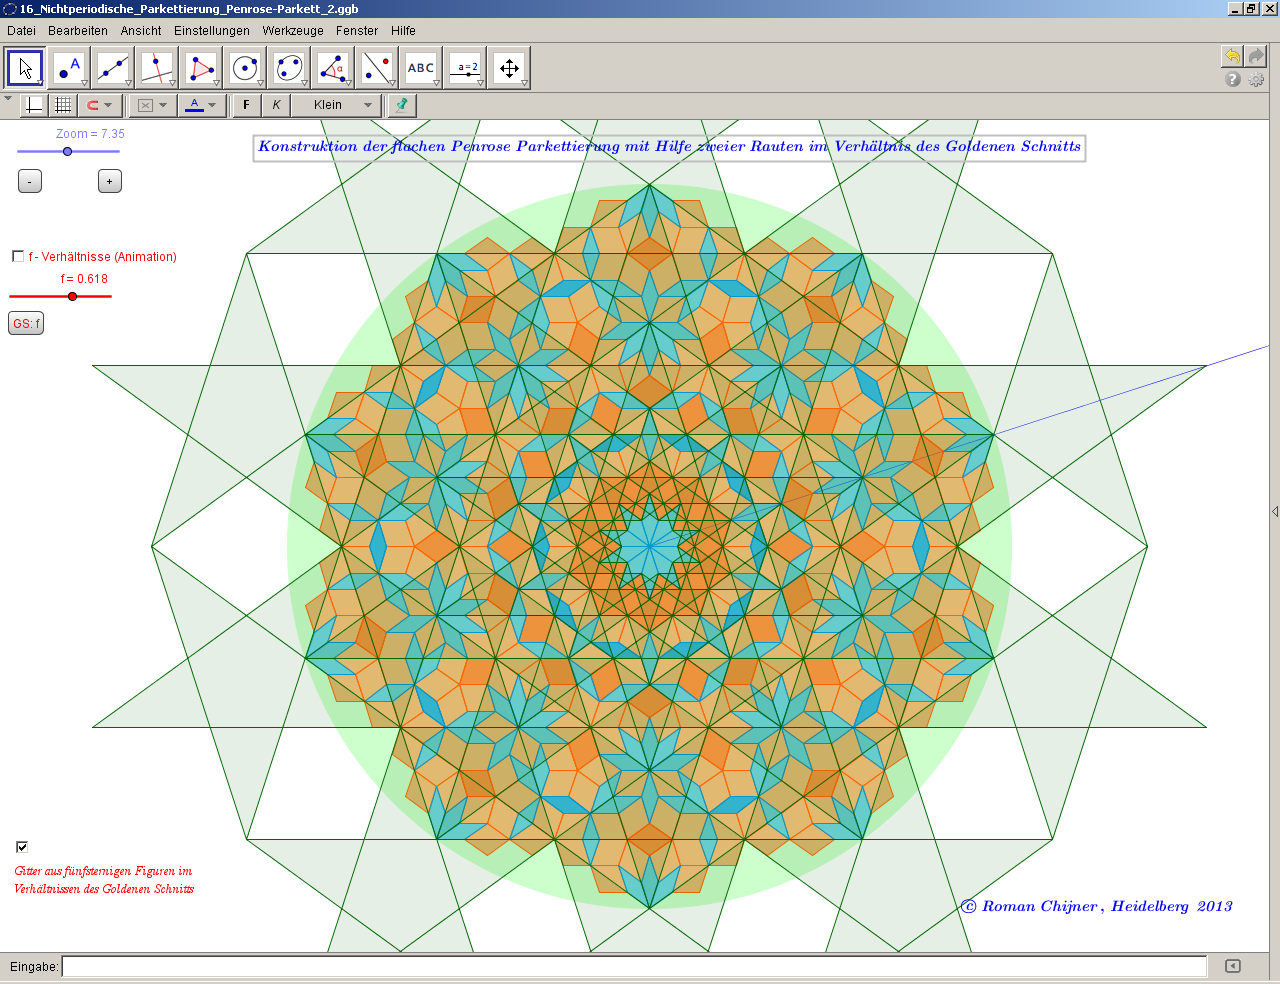Open the Ansicht menu
1280x984 pixels.
(x=141, y=31)
